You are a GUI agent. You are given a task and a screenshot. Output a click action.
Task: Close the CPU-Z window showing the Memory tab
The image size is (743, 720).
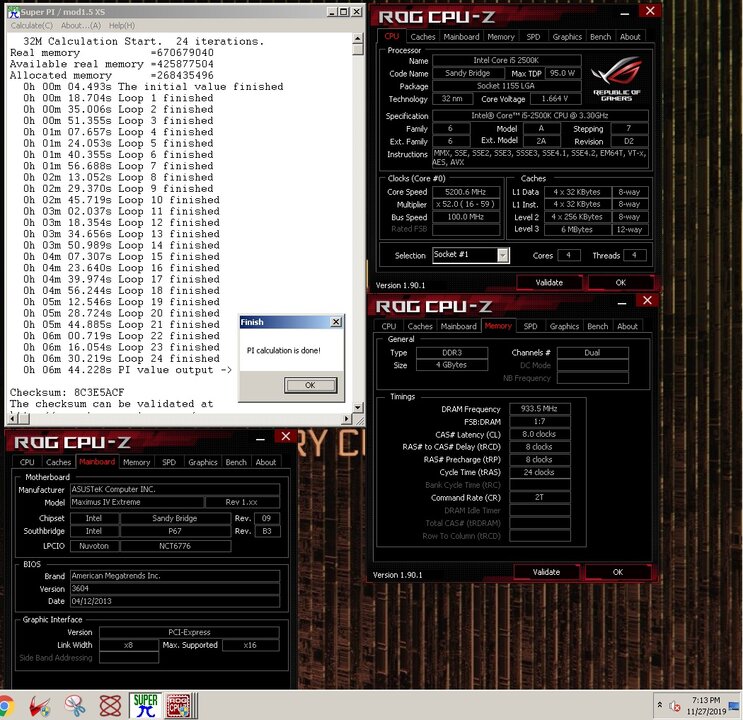[x=647, y=301]
